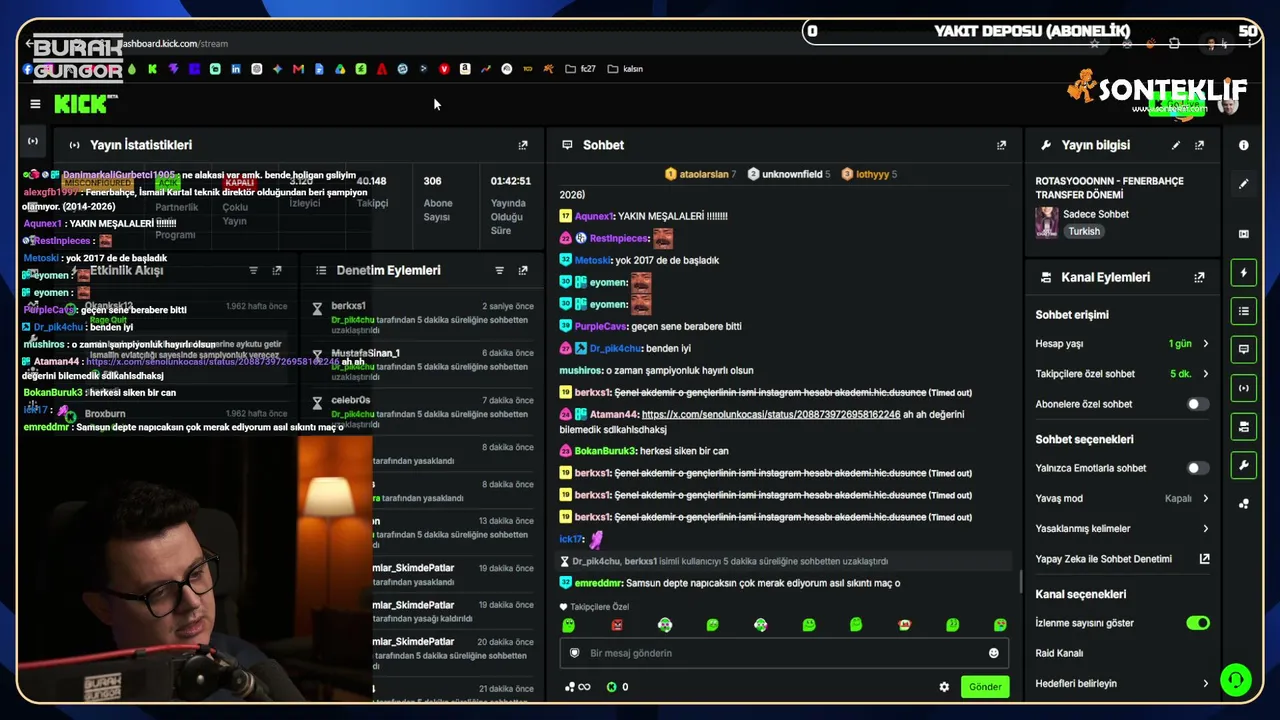Image resolution: width=1280 pixels, height=720 pixels.
Task: Click the unknownfield leaderboard entry
Action: point(789,174)
